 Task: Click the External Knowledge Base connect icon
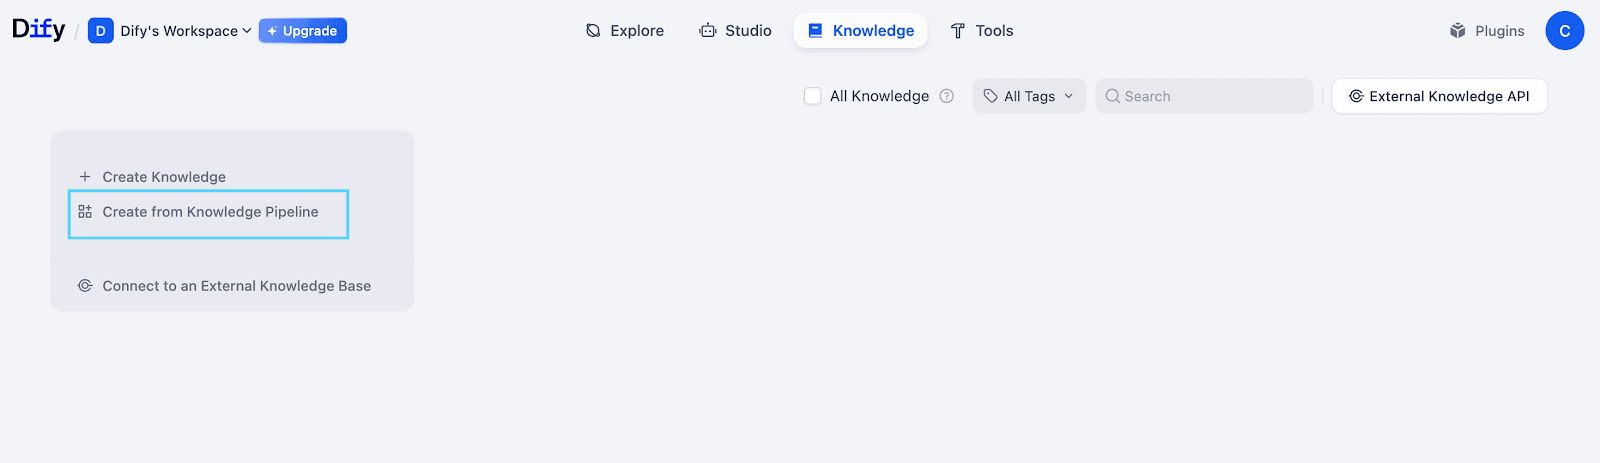(85, 286)
